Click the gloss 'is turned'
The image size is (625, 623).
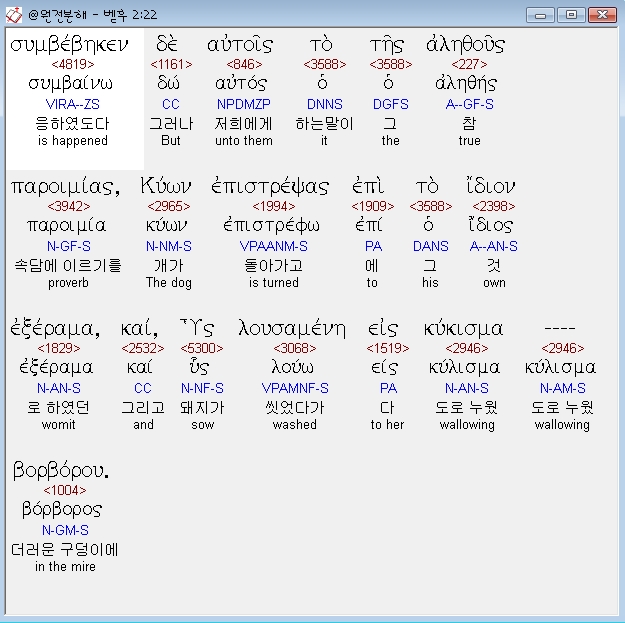pyautogui.click(x=273, y=283)
